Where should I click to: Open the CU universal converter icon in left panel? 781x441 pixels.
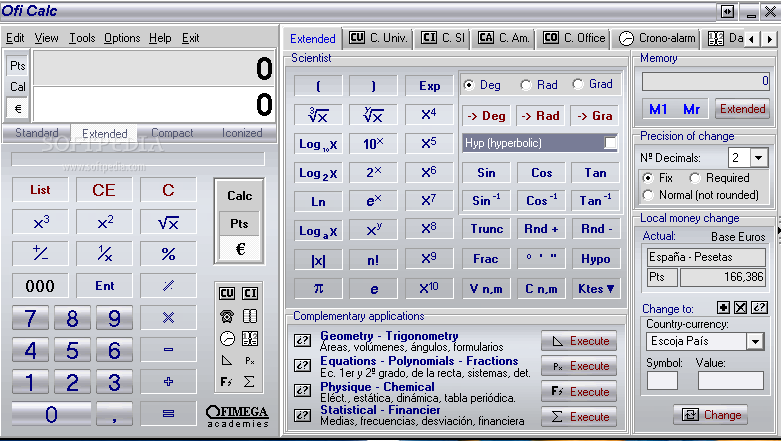[227, 293]
